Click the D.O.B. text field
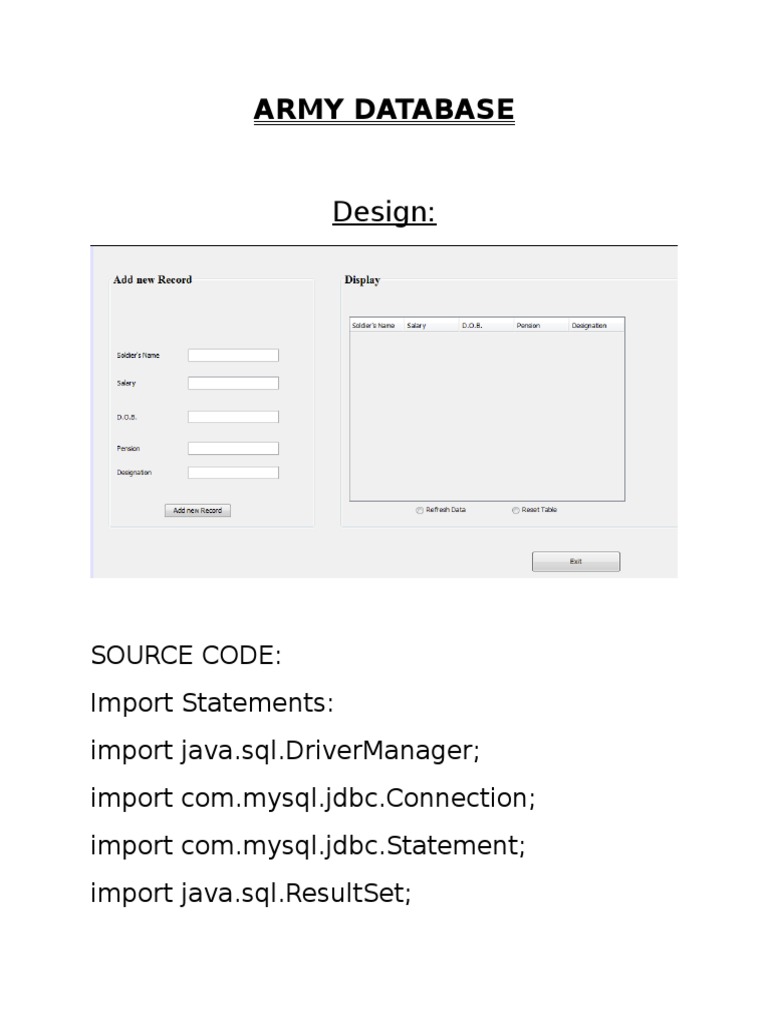Viewport: 768px width, 1024px height. [x=233, y=417]
